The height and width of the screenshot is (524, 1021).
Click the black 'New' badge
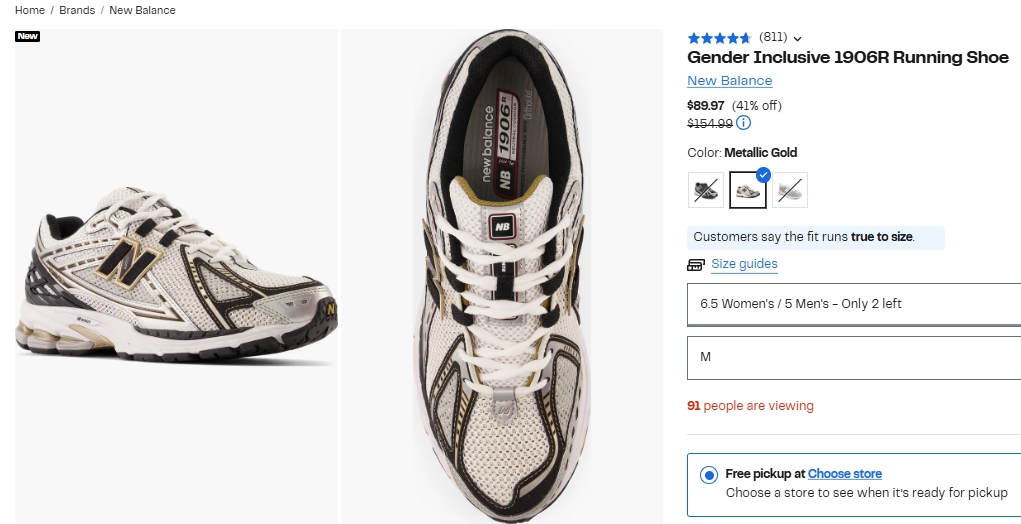coord(27,37)
